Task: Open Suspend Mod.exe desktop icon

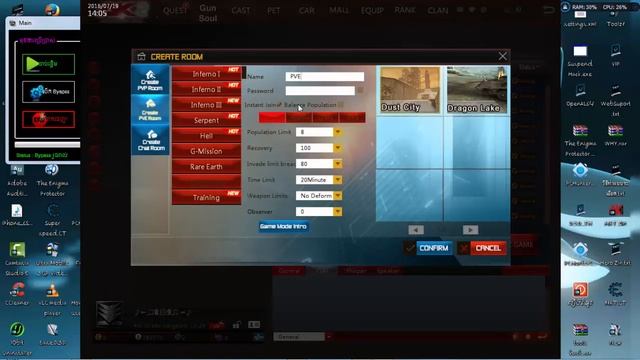Action: tap(580, 60)
